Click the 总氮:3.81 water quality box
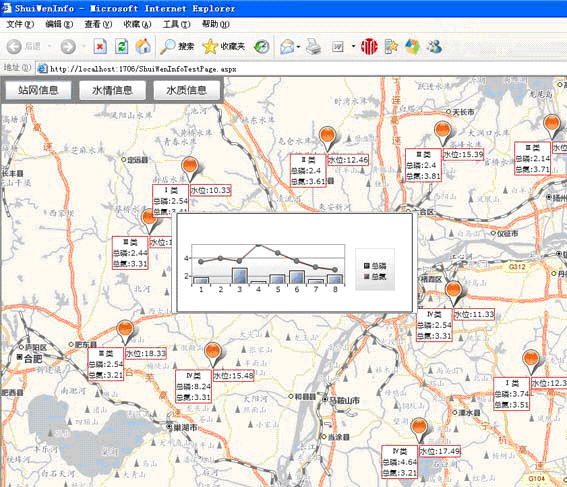This screenshot has height=487, width=567. (423, 165)
